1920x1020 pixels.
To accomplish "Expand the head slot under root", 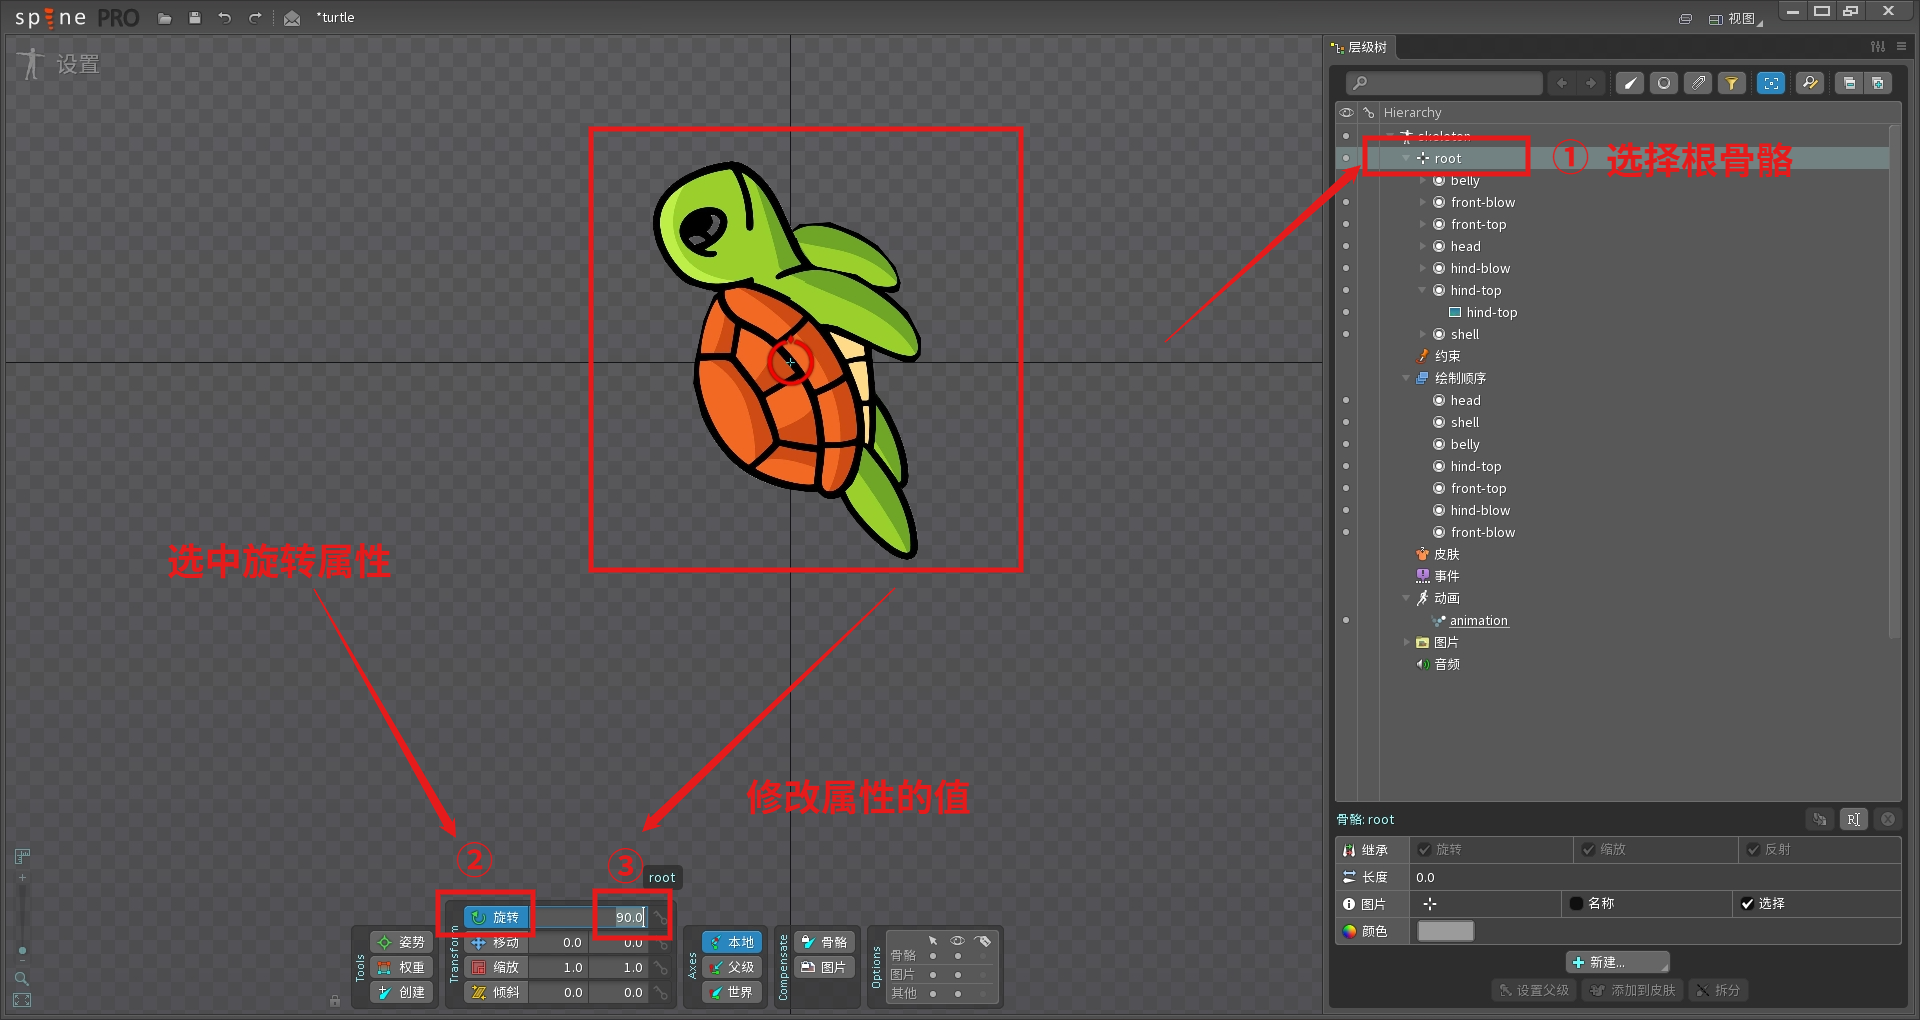I will click(1423, 246).
